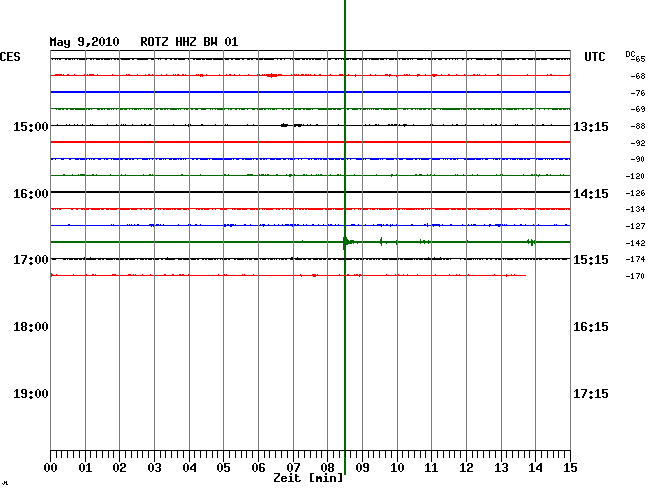The image size is (650, 494).
Task: Click the DC offset value -142
Action: (x=635, y=243)
